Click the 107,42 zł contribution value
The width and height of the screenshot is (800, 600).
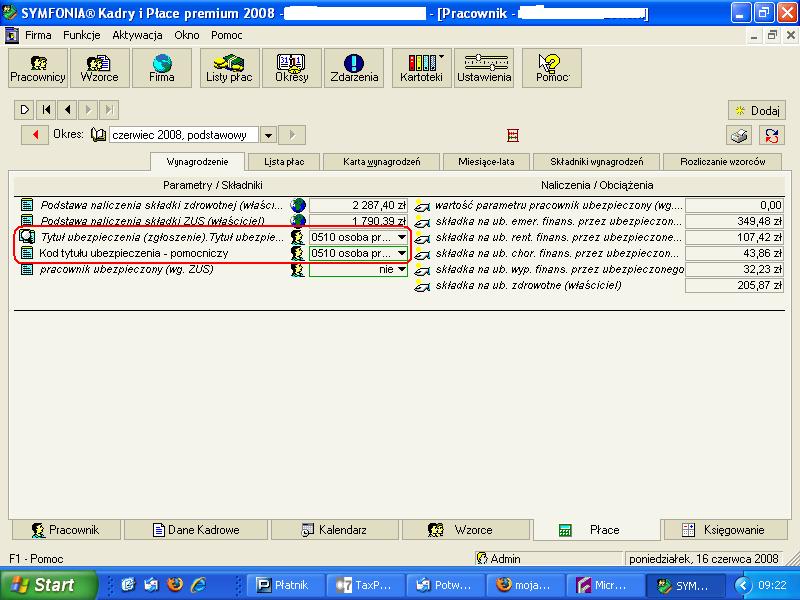pyautogui.click(x=734, y=237)
